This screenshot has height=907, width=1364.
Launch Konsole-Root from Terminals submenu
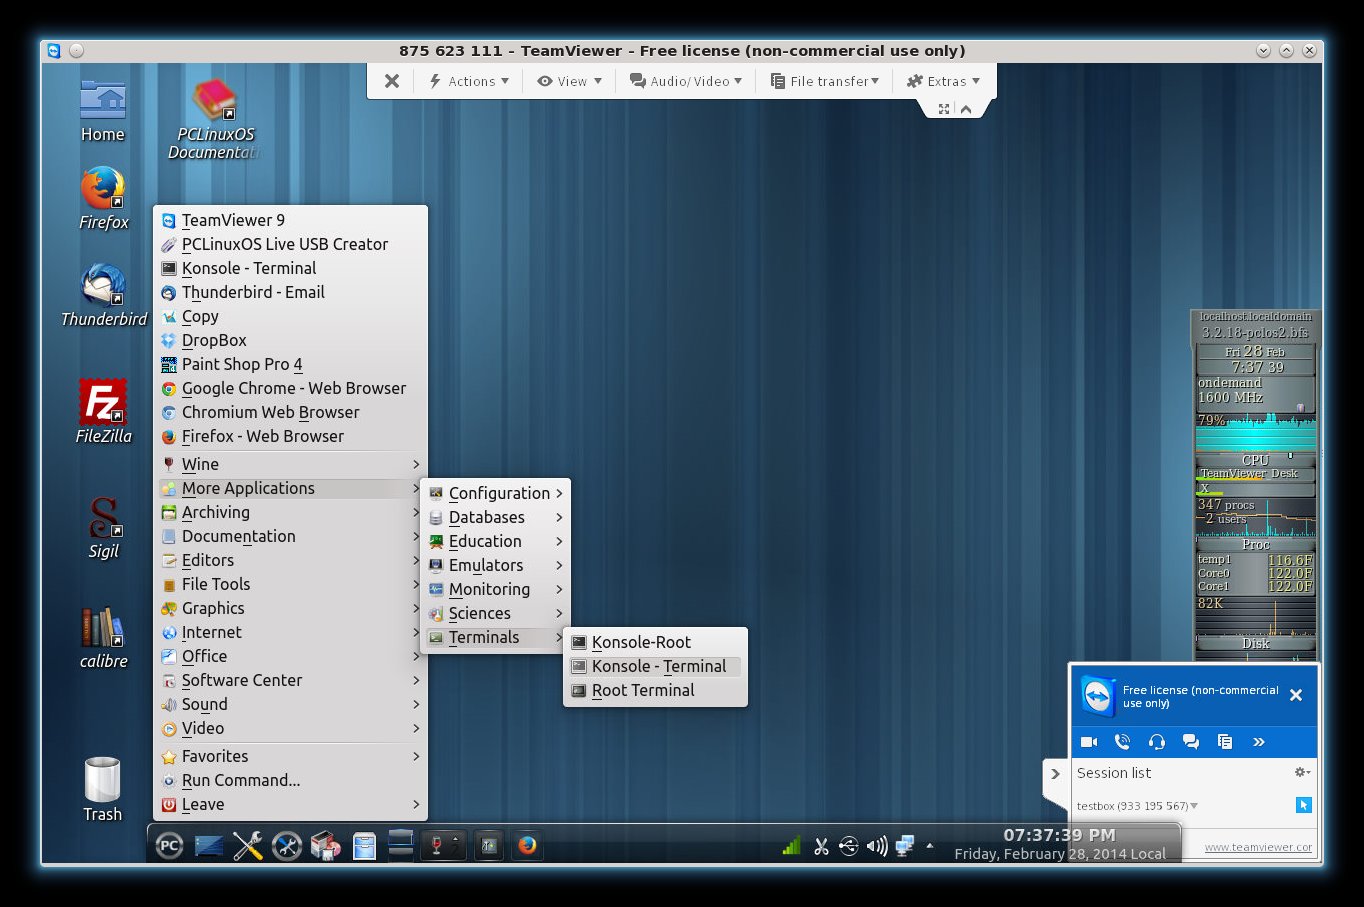click(655, 642)
